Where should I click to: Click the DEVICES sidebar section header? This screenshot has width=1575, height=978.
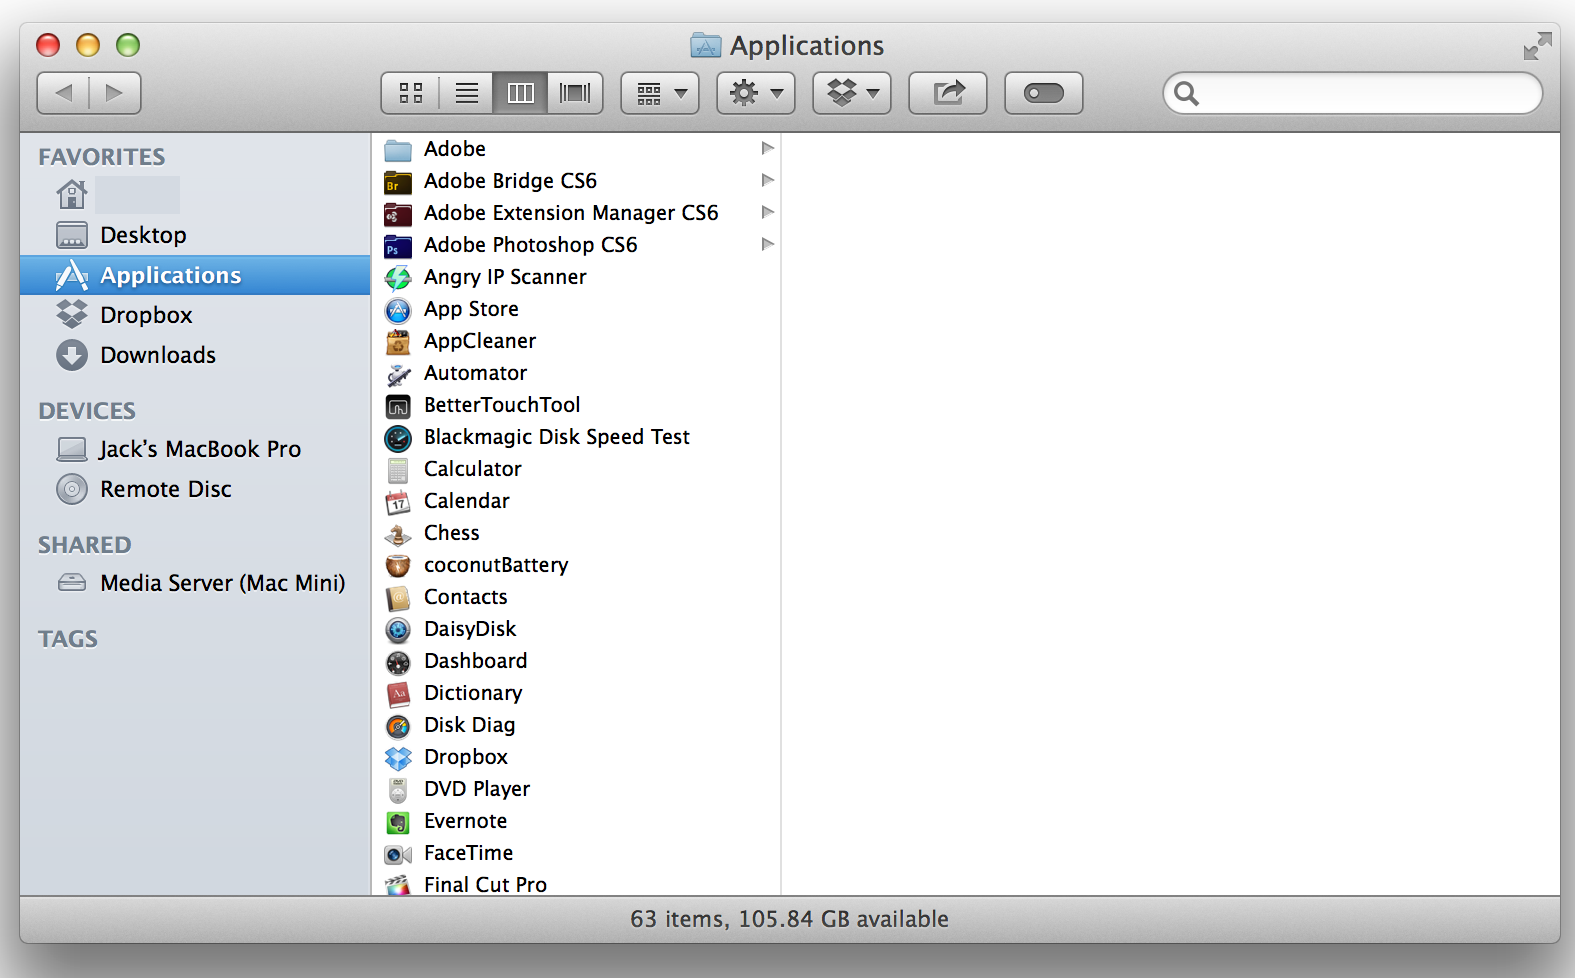point(87,411)
